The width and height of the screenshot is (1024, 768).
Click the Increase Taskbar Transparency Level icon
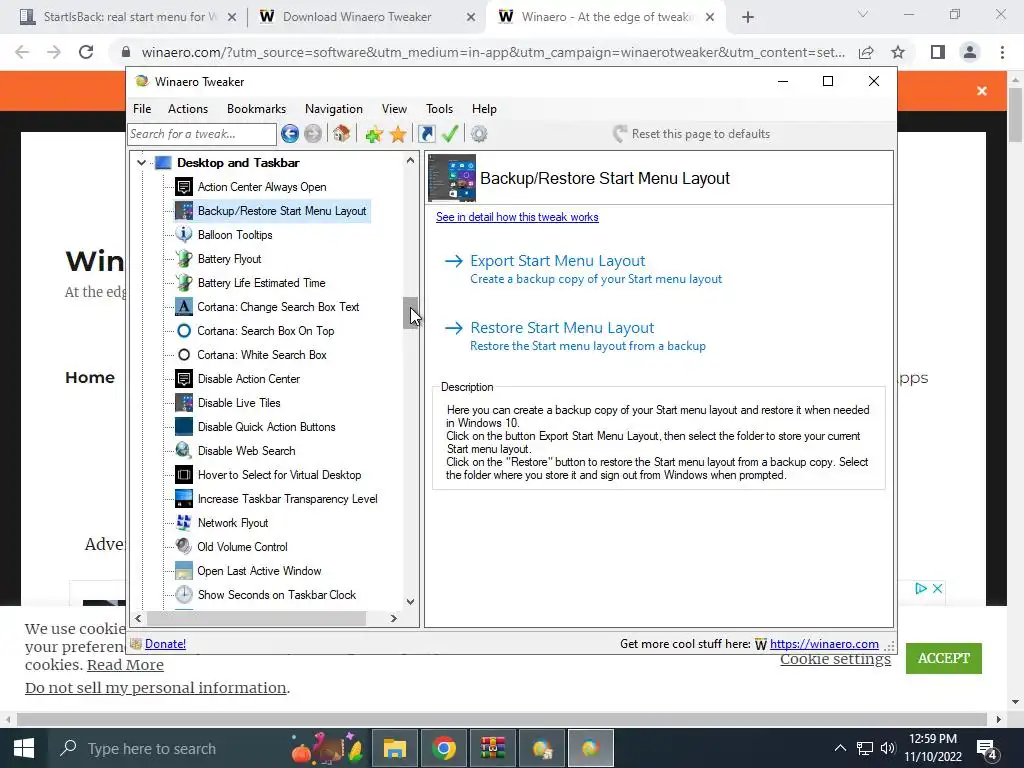click(184, 499)
